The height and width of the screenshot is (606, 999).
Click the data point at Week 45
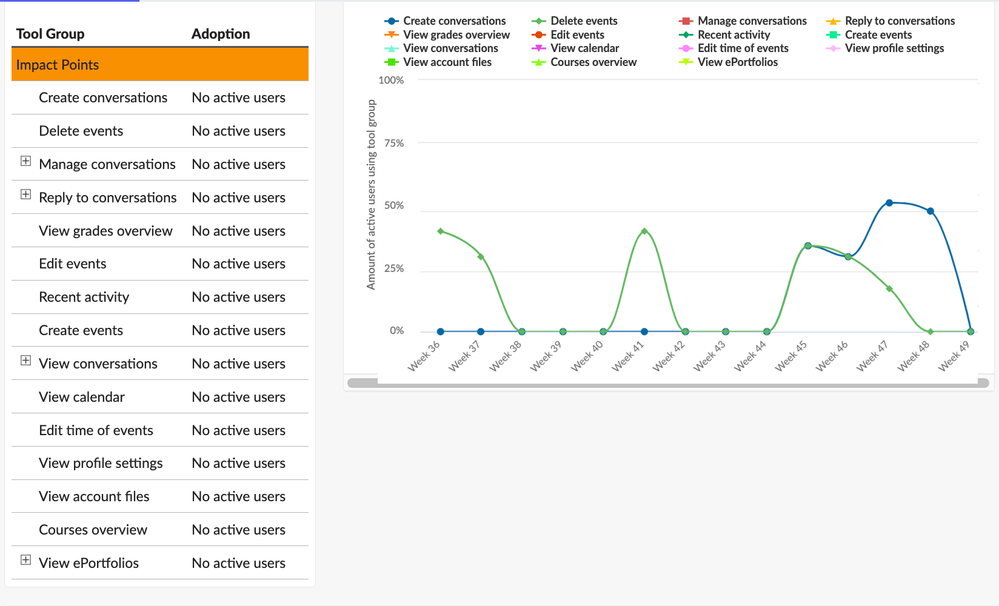tap(808, 245)
